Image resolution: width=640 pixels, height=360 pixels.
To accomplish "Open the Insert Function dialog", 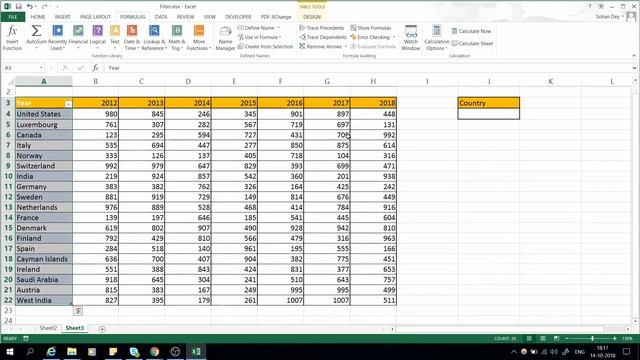I will point(12,38).
